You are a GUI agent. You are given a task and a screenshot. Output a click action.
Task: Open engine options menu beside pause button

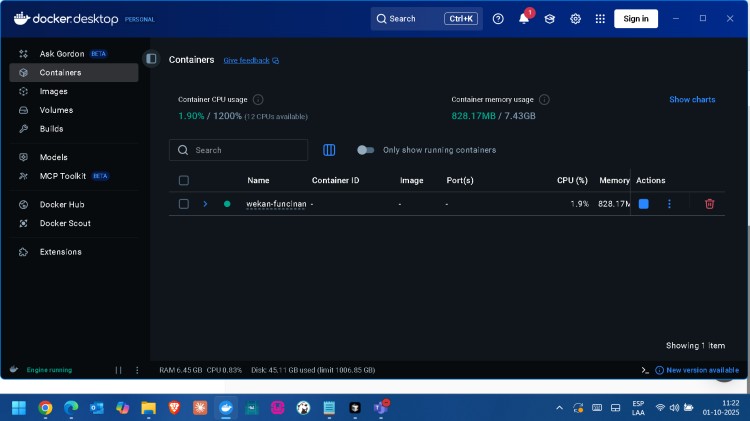pos(137,370)
